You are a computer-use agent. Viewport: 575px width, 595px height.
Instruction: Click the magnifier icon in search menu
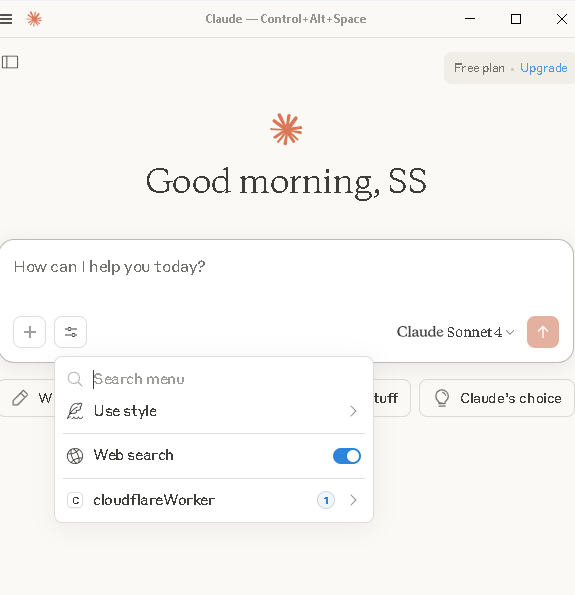[75, 379]
